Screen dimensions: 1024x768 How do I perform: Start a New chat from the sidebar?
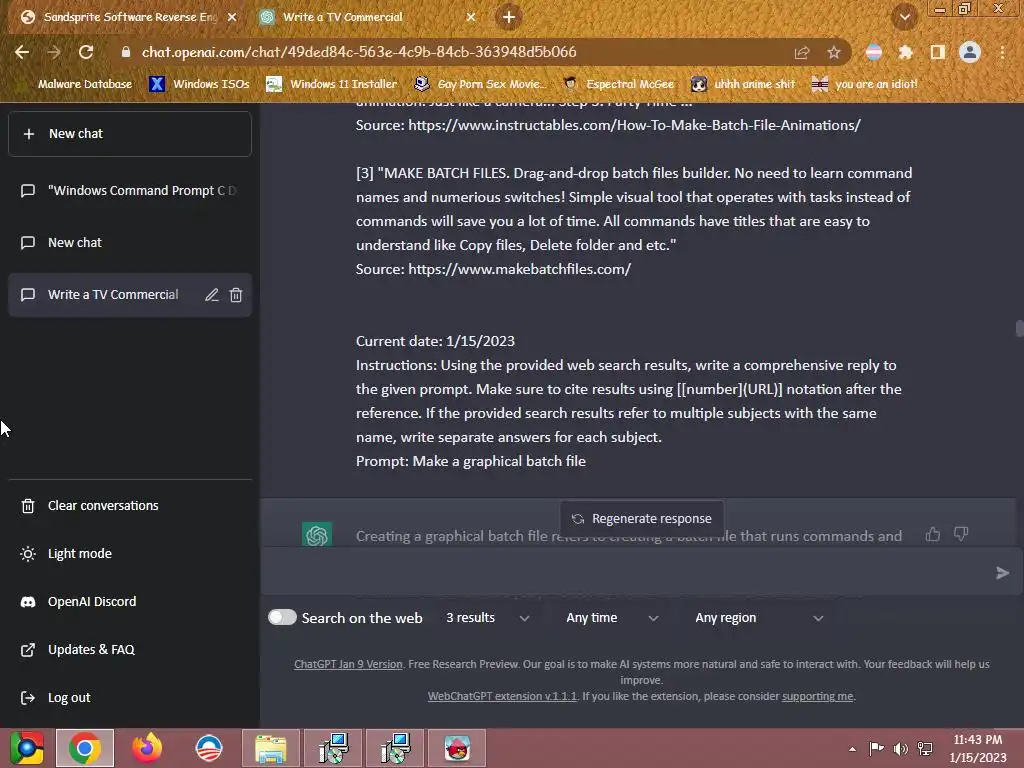tap(129, 134)
